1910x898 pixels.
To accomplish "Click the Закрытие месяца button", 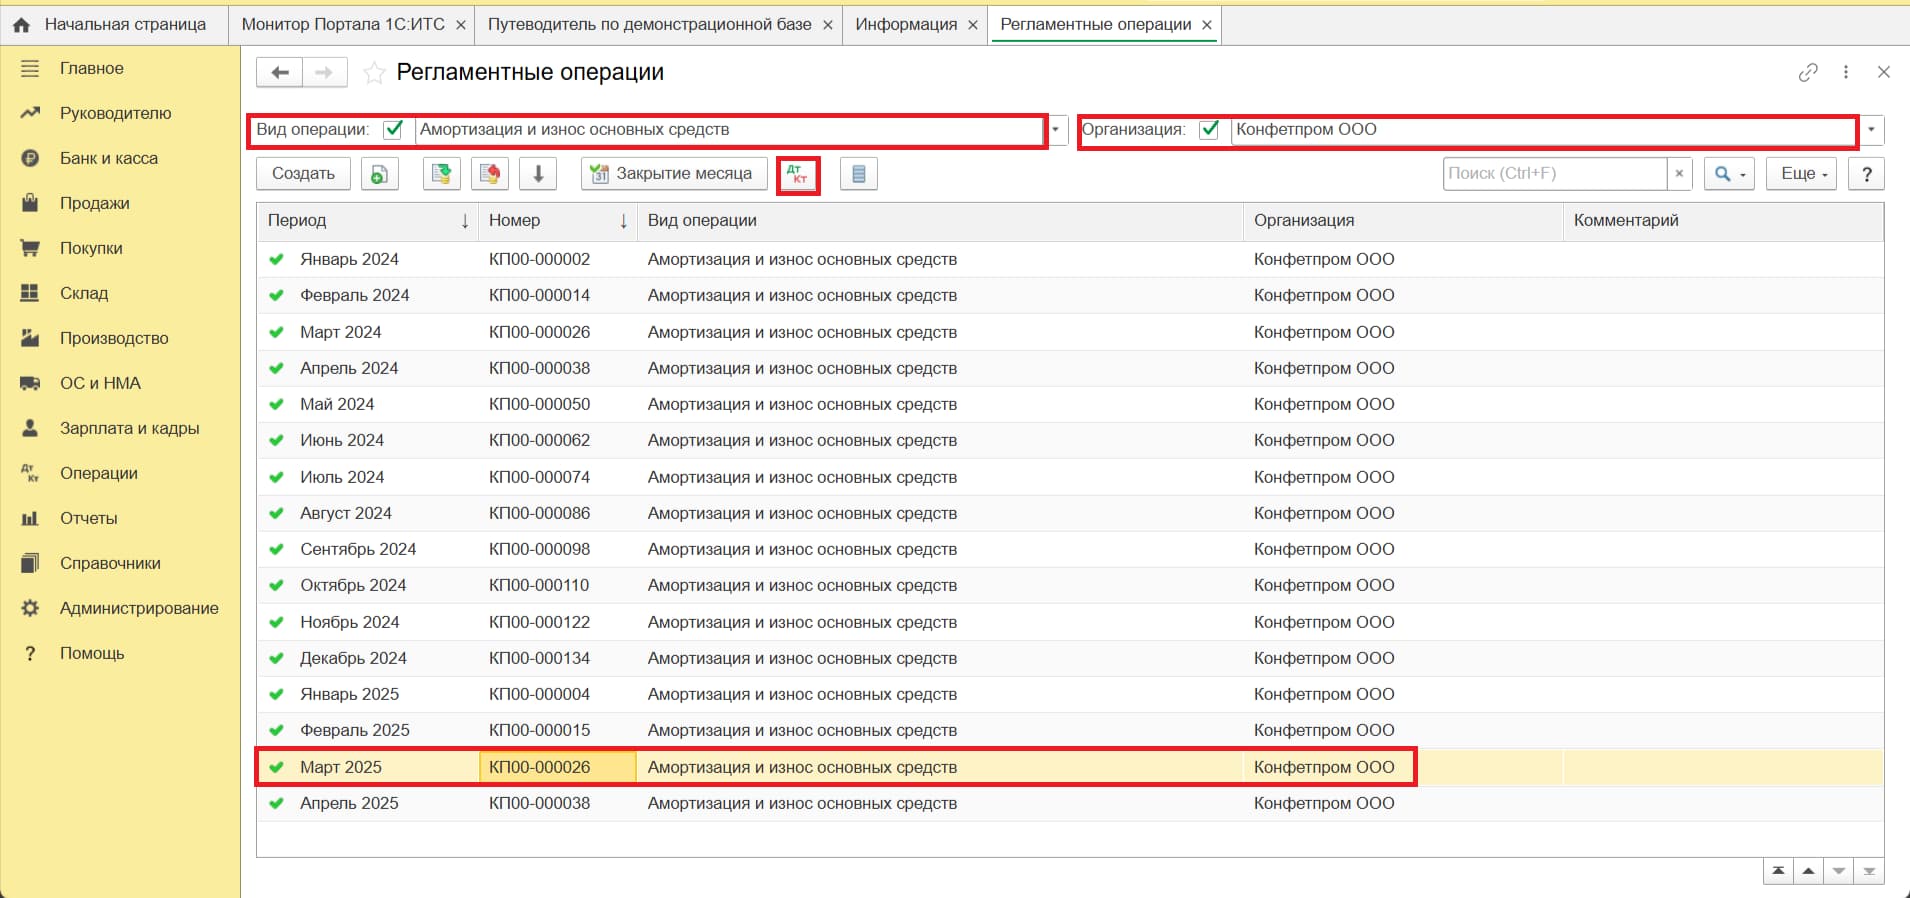I will point(673,174).
